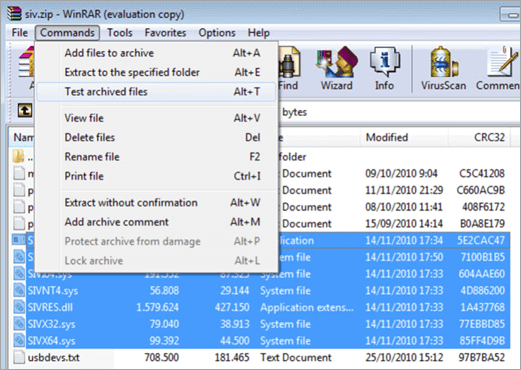Choose Rename file command
This screenshot has height=370, width=521.
point(156,157)
